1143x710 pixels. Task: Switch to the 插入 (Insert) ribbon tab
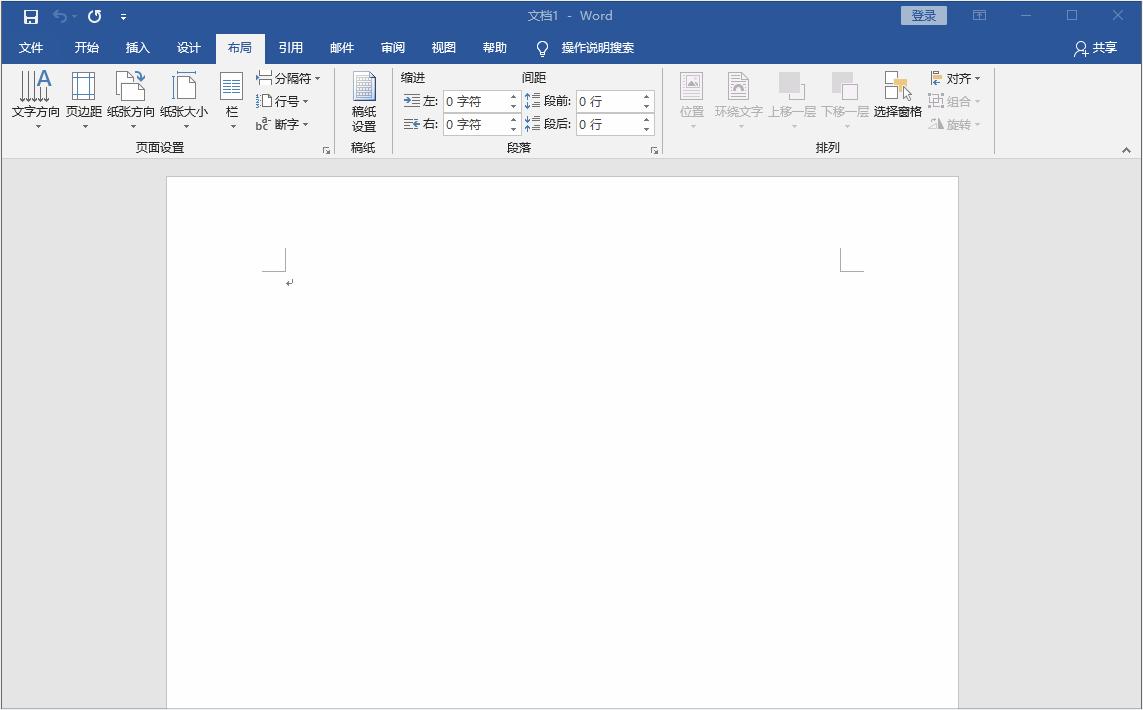point(137,47)
